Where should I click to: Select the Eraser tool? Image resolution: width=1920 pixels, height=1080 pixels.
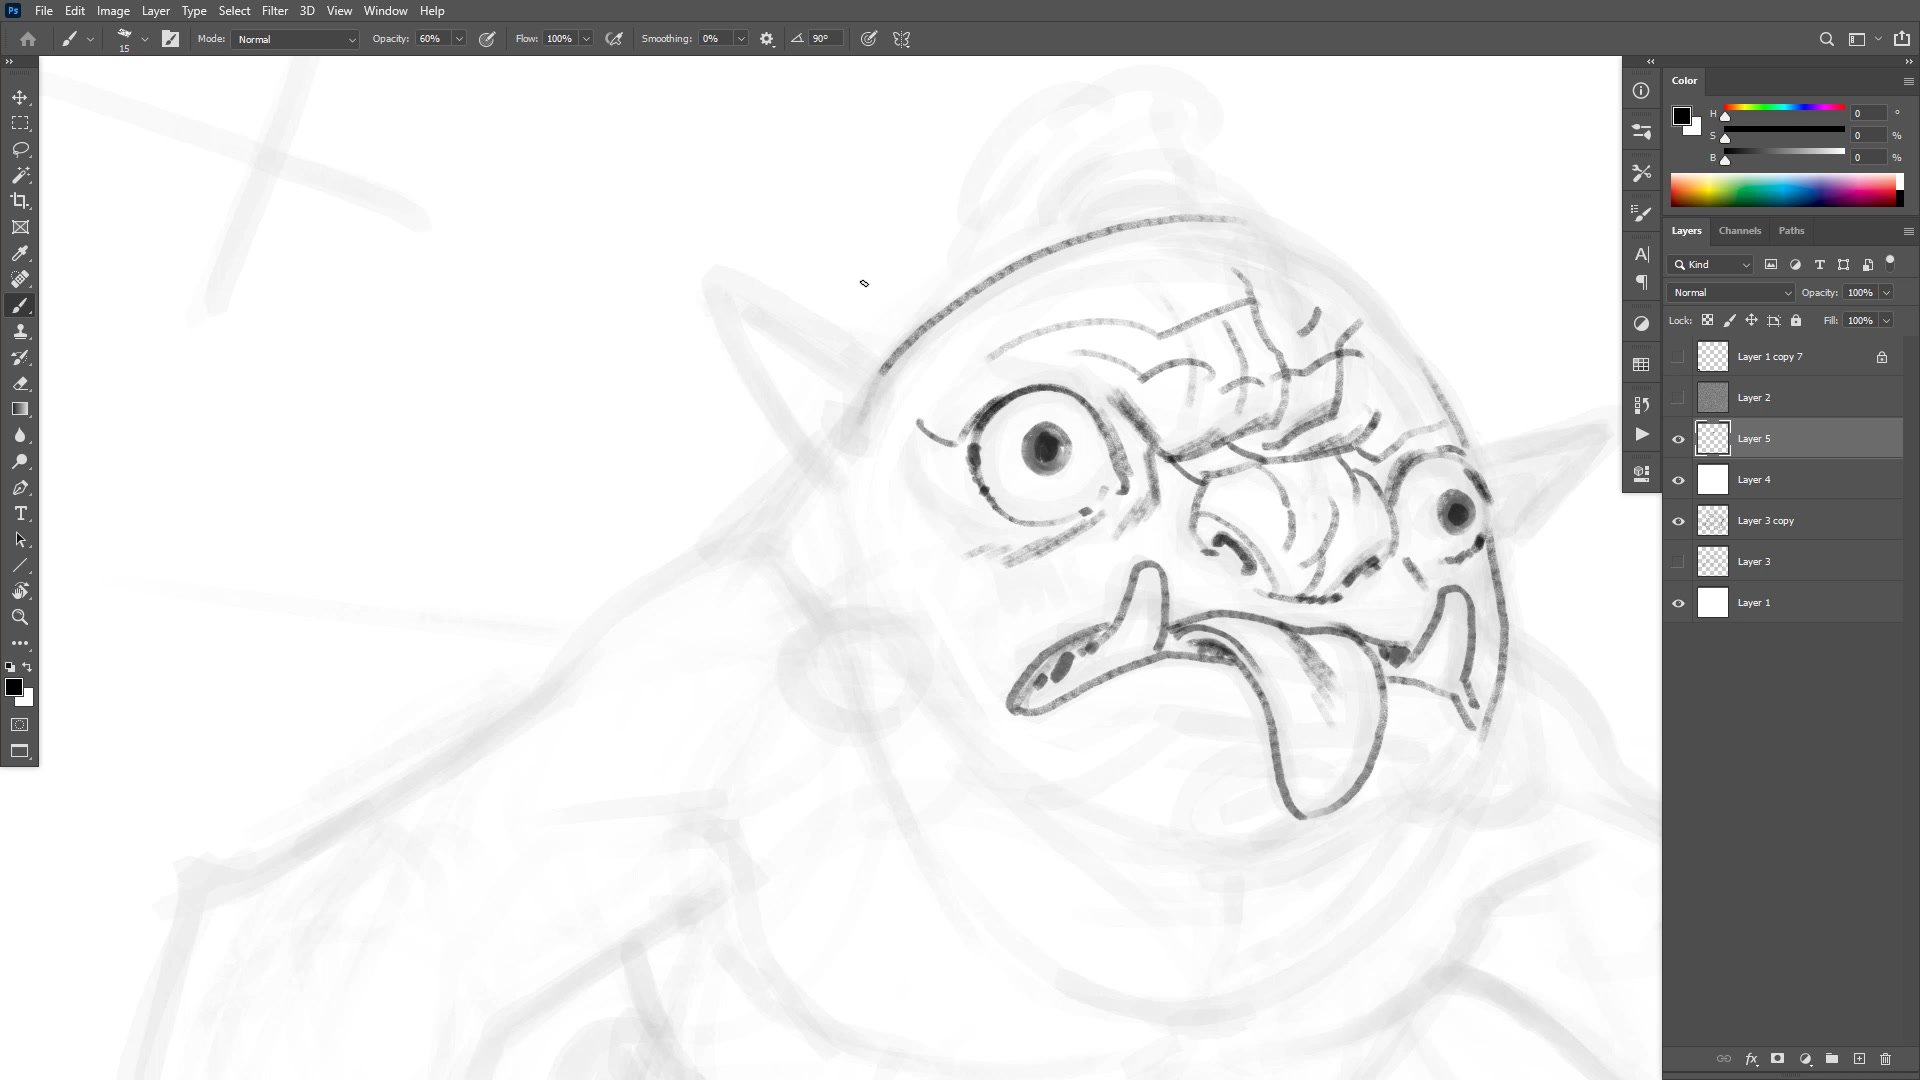pos(20,383)
